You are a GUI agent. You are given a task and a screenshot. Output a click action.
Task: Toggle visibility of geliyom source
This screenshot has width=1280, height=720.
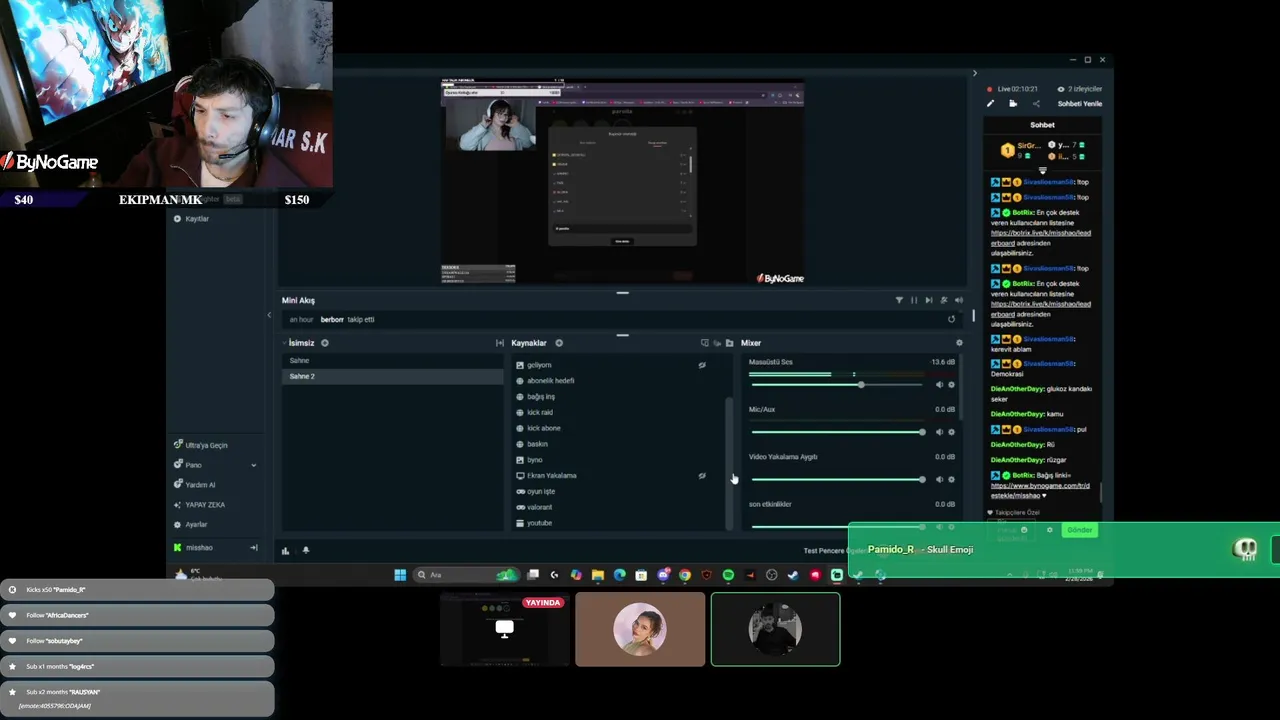[x=702, y=365]
